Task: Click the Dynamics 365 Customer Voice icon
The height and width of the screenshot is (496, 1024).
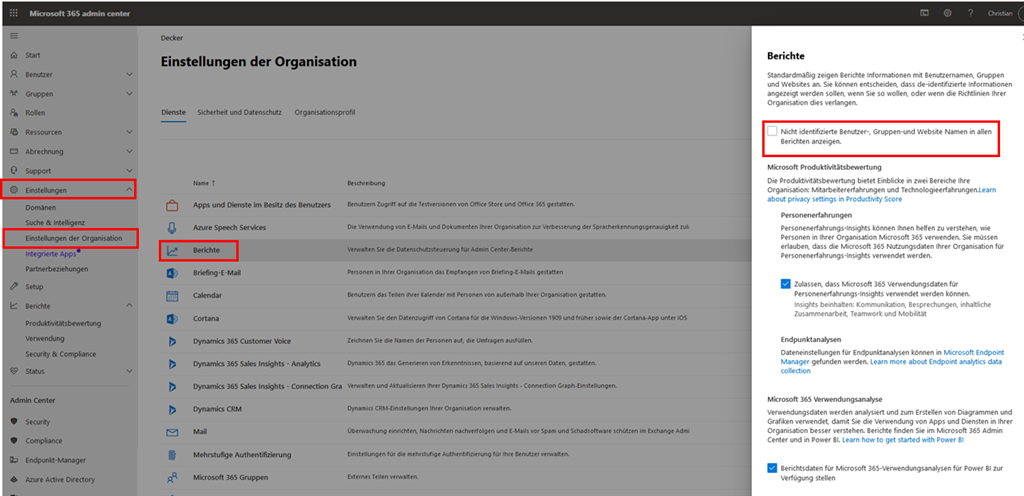Action: [172, 341]
